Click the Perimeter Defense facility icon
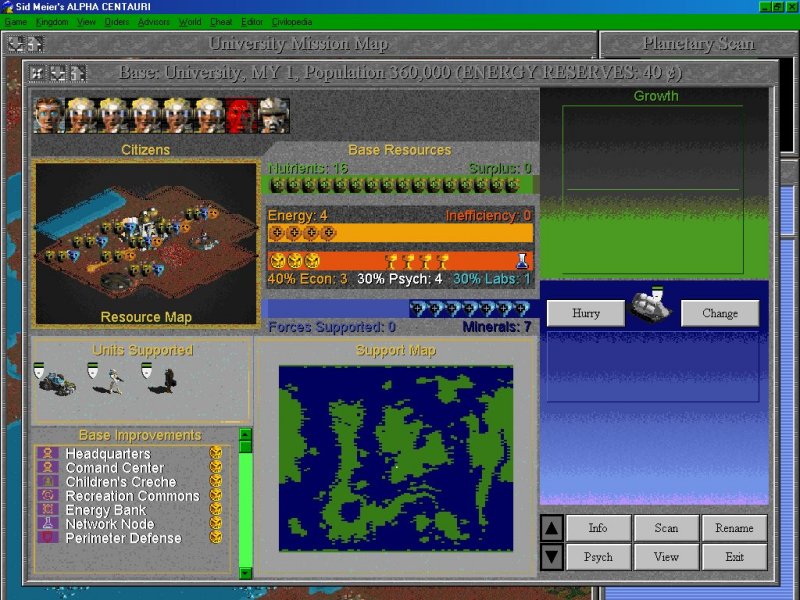The image size is (800, 600). [47, 538]
